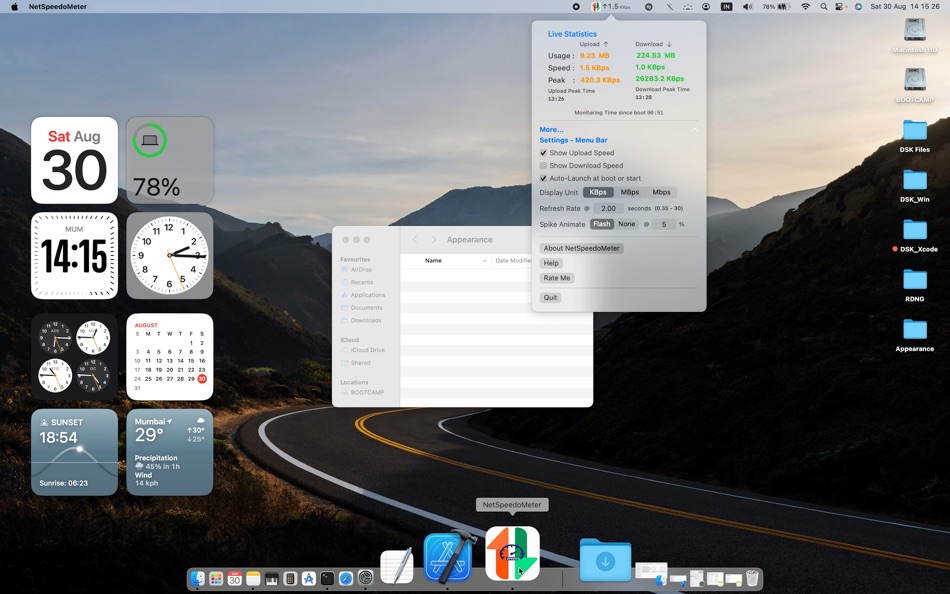Enable Show Download Speed
950x594 pixels.
pyautogui.click(x=542, y=165)
